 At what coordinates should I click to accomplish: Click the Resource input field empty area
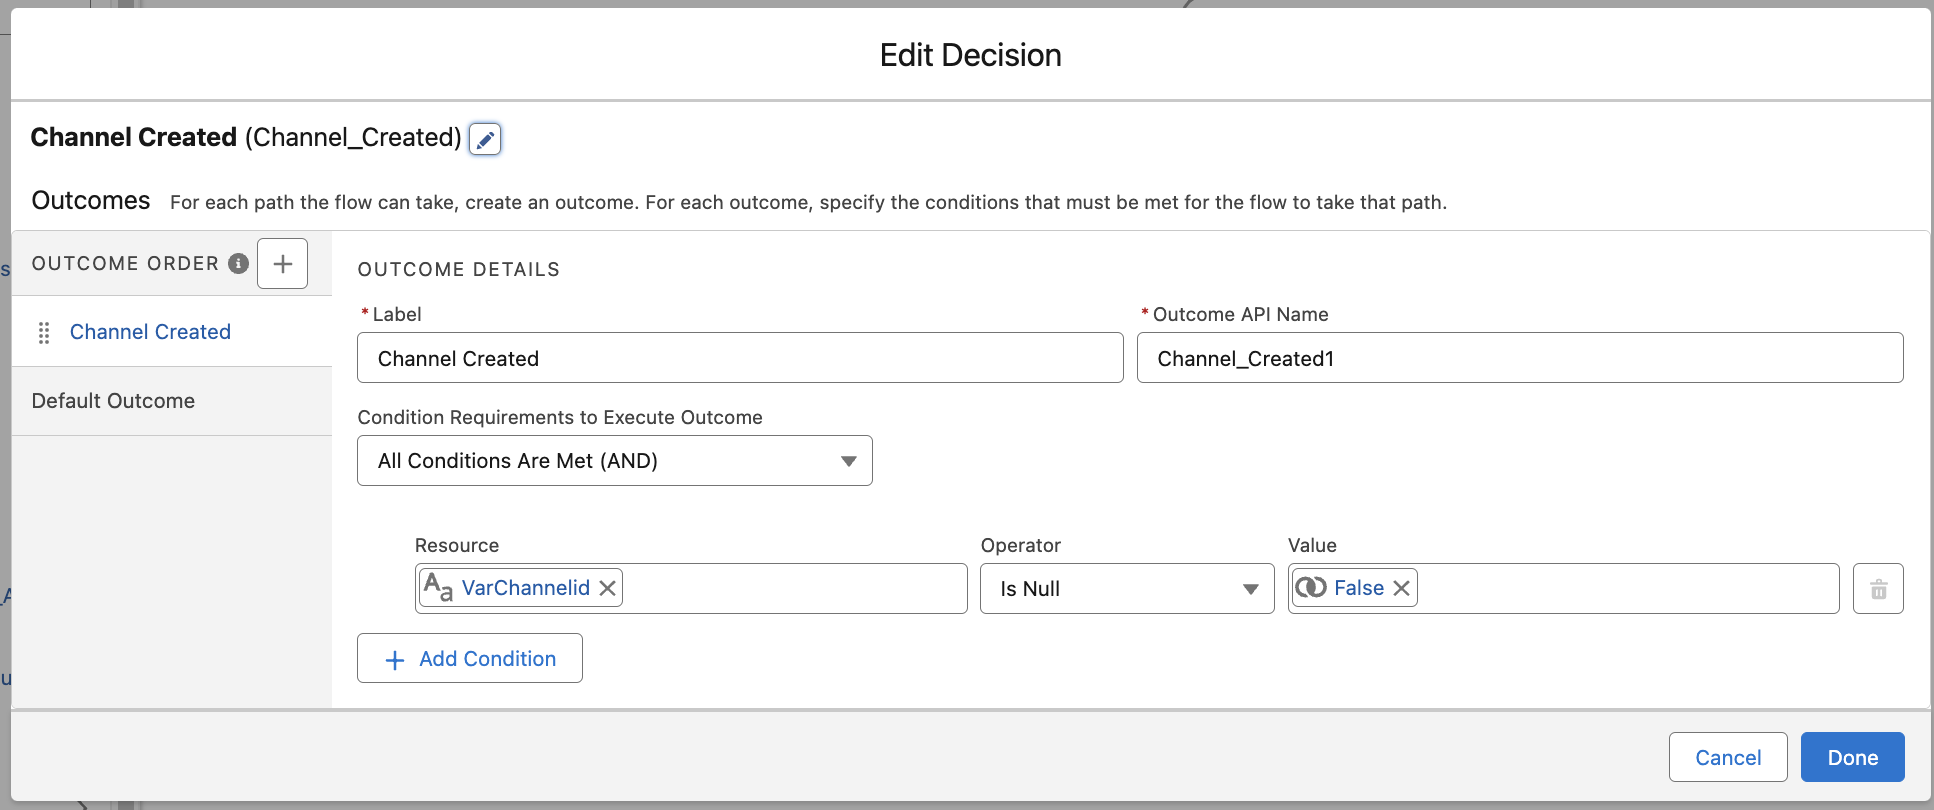[793, 589]
